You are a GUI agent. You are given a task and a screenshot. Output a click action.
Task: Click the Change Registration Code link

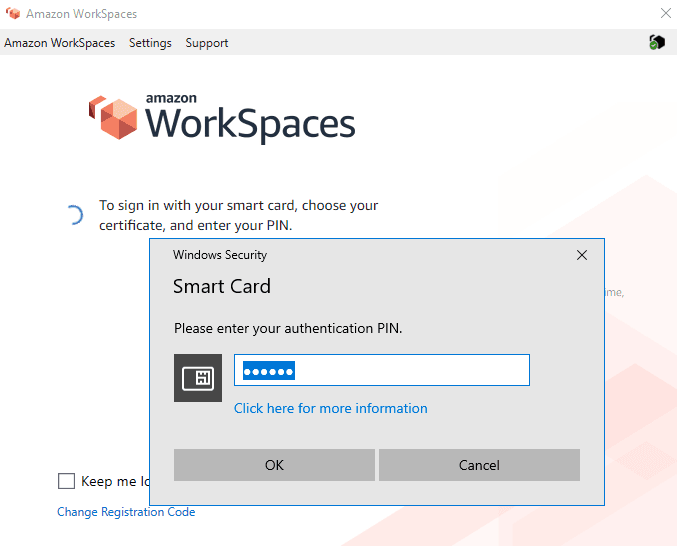(x=126, y=512)
